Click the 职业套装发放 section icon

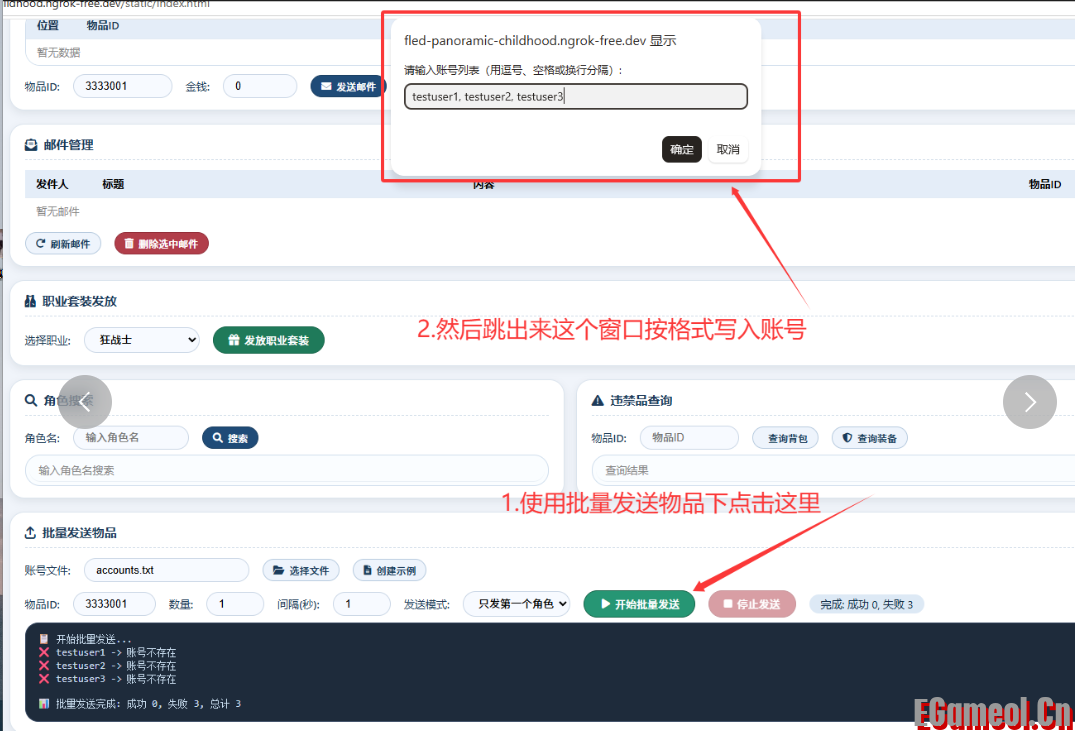pos(30,301)
